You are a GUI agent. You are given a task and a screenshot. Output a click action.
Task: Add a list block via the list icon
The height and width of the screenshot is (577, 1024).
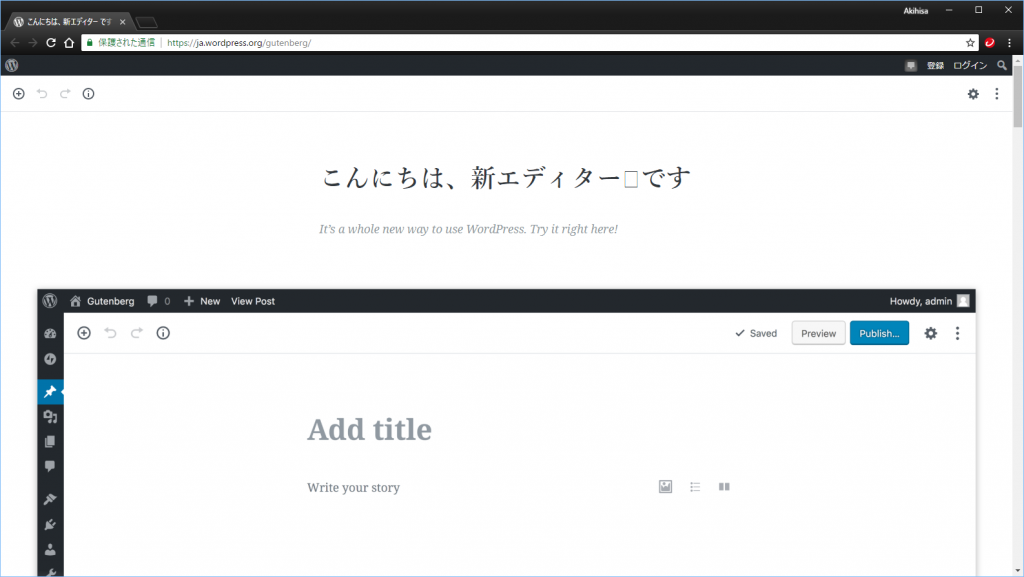695,487
